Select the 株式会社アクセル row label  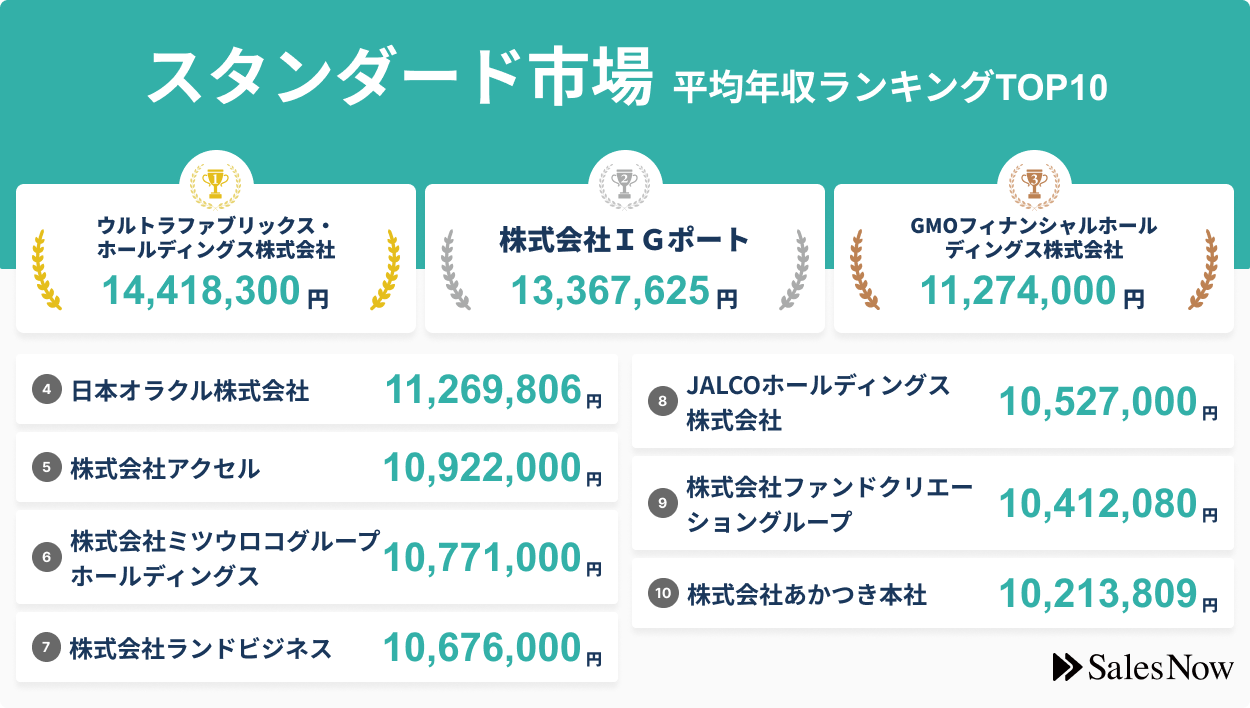point(165,468)
